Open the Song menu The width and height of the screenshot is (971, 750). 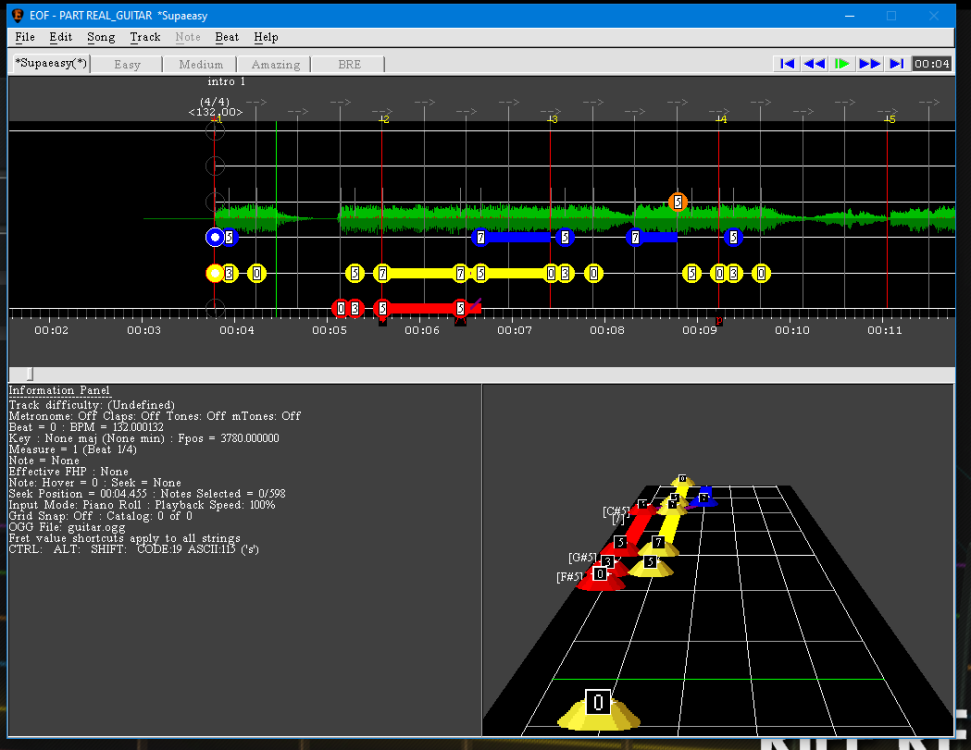point(101,37)
